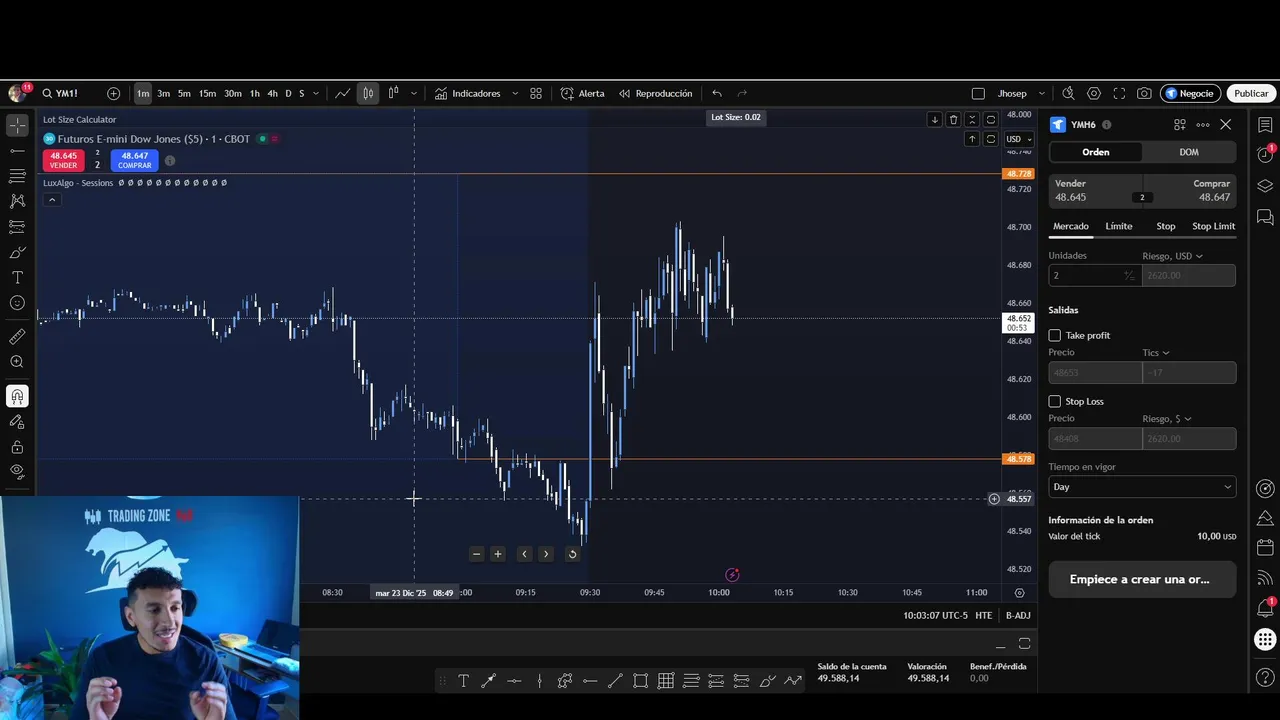Screen dimensions: 1280x720
Task: Open the indicator templates grid icon
Action: (536, 93)
